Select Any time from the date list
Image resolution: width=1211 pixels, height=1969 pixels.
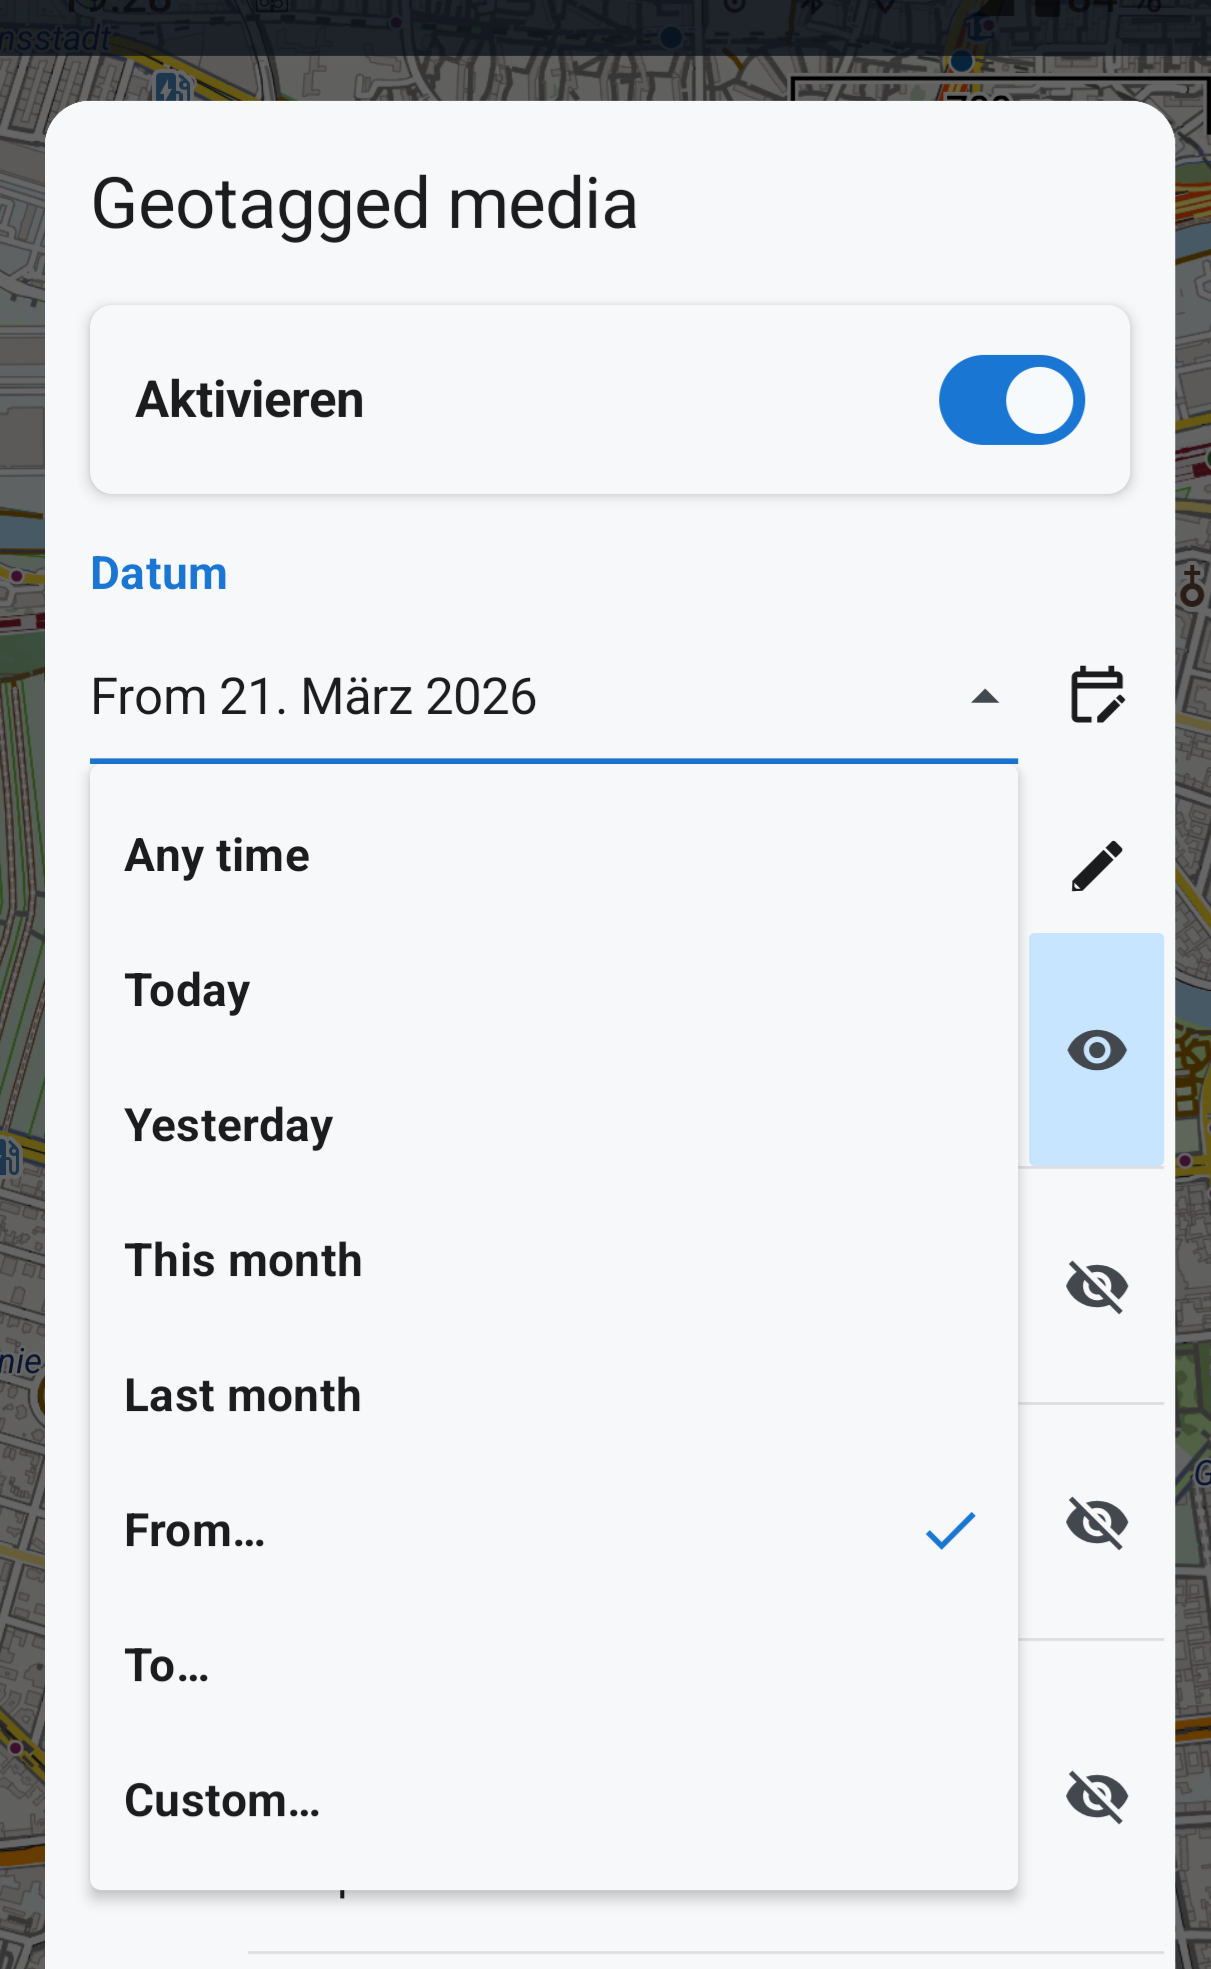point(217,856)
